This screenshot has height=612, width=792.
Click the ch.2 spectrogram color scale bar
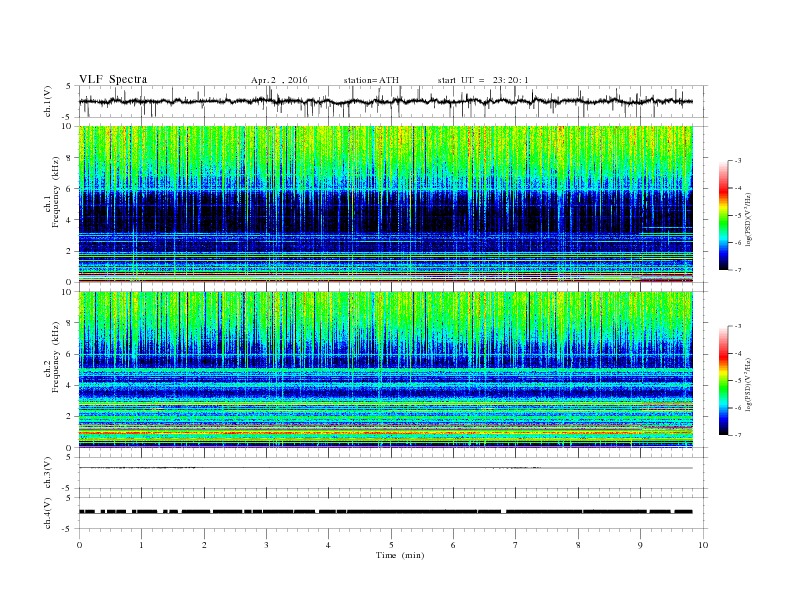pyautogui.click(x=724, y=381)
